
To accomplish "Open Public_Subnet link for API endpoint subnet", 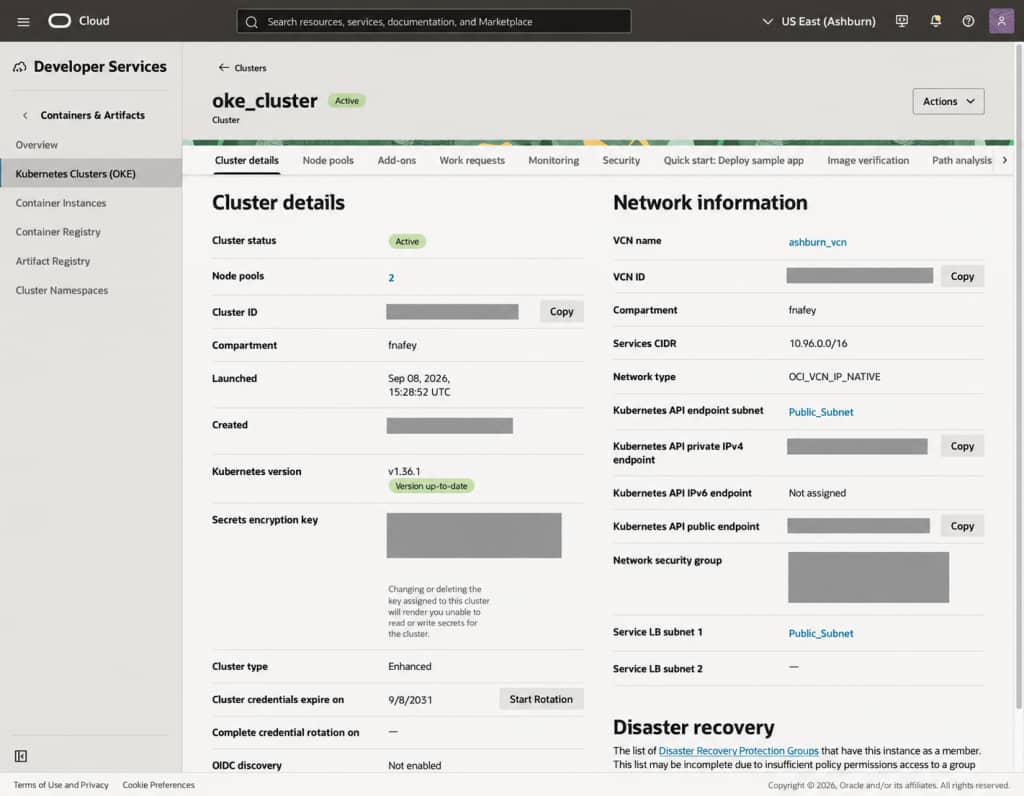I will pyautogui.click(x=821, y=412).
